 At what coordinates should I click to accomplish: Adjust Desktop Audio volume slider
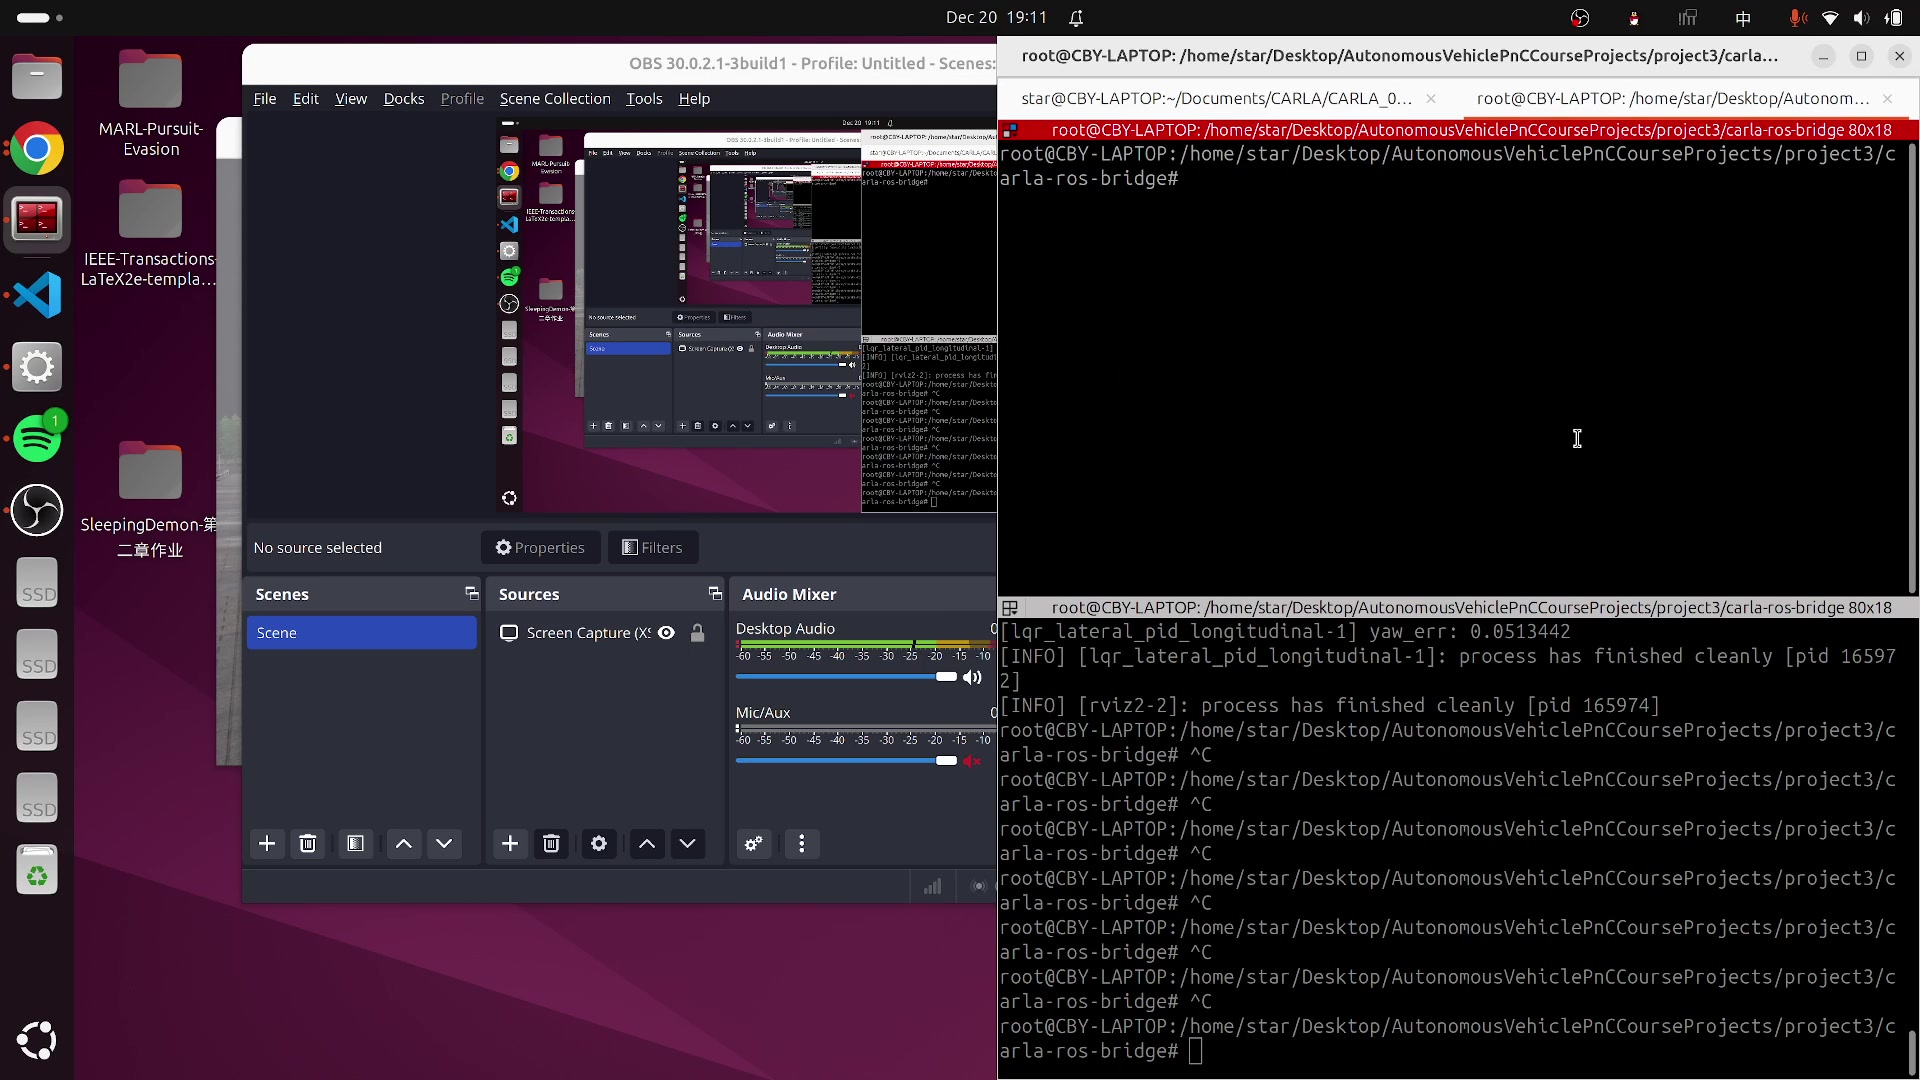click(x=945, y=677)
